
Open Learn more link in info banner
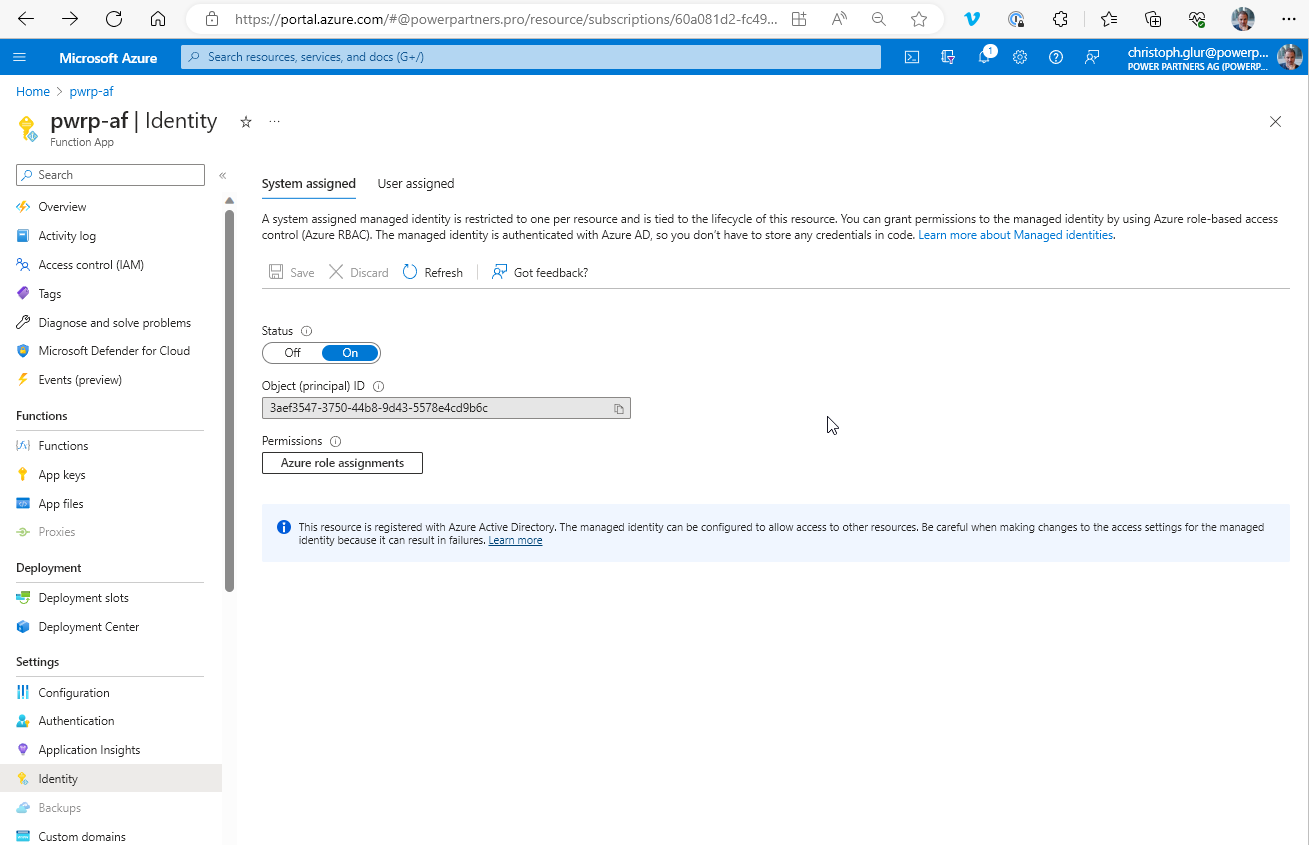coord(515,540)
